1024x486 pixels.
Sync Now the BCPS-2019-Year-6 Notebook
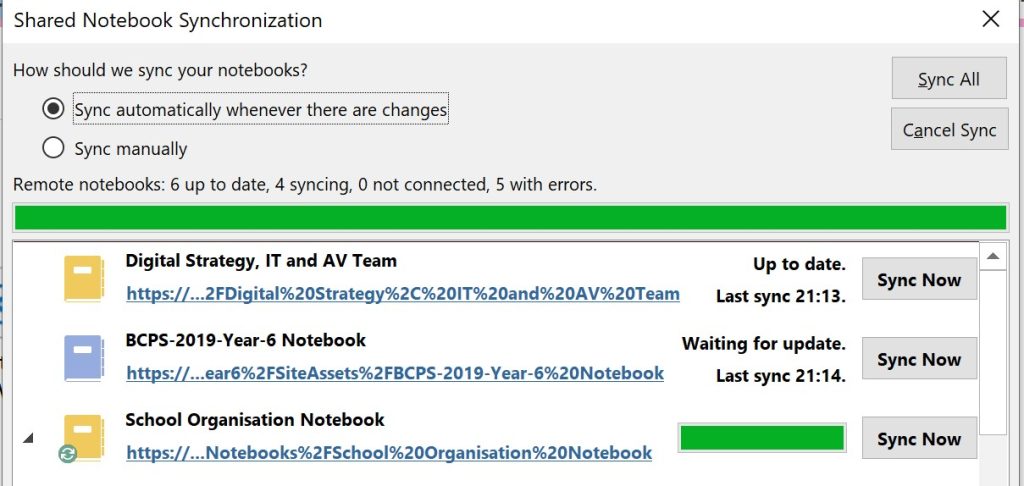[920, 359]
